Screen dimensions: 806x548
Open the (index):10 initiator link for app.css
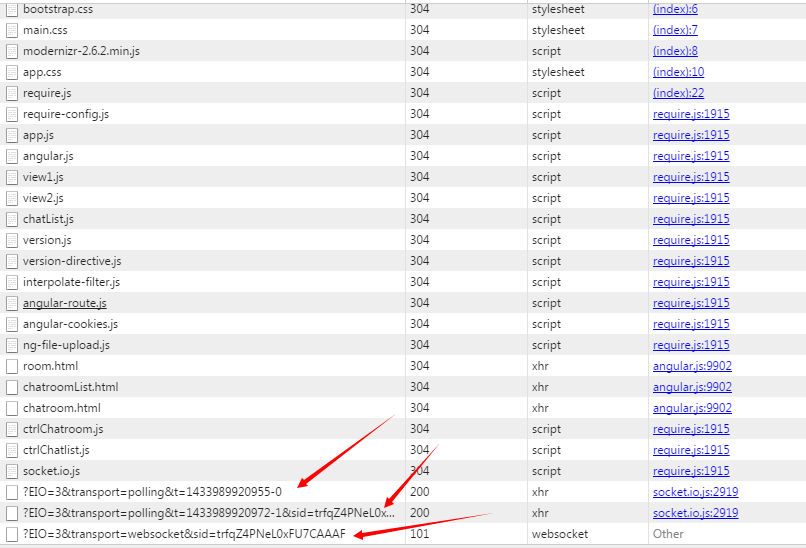pyautogui.click(x=678, y=72)
